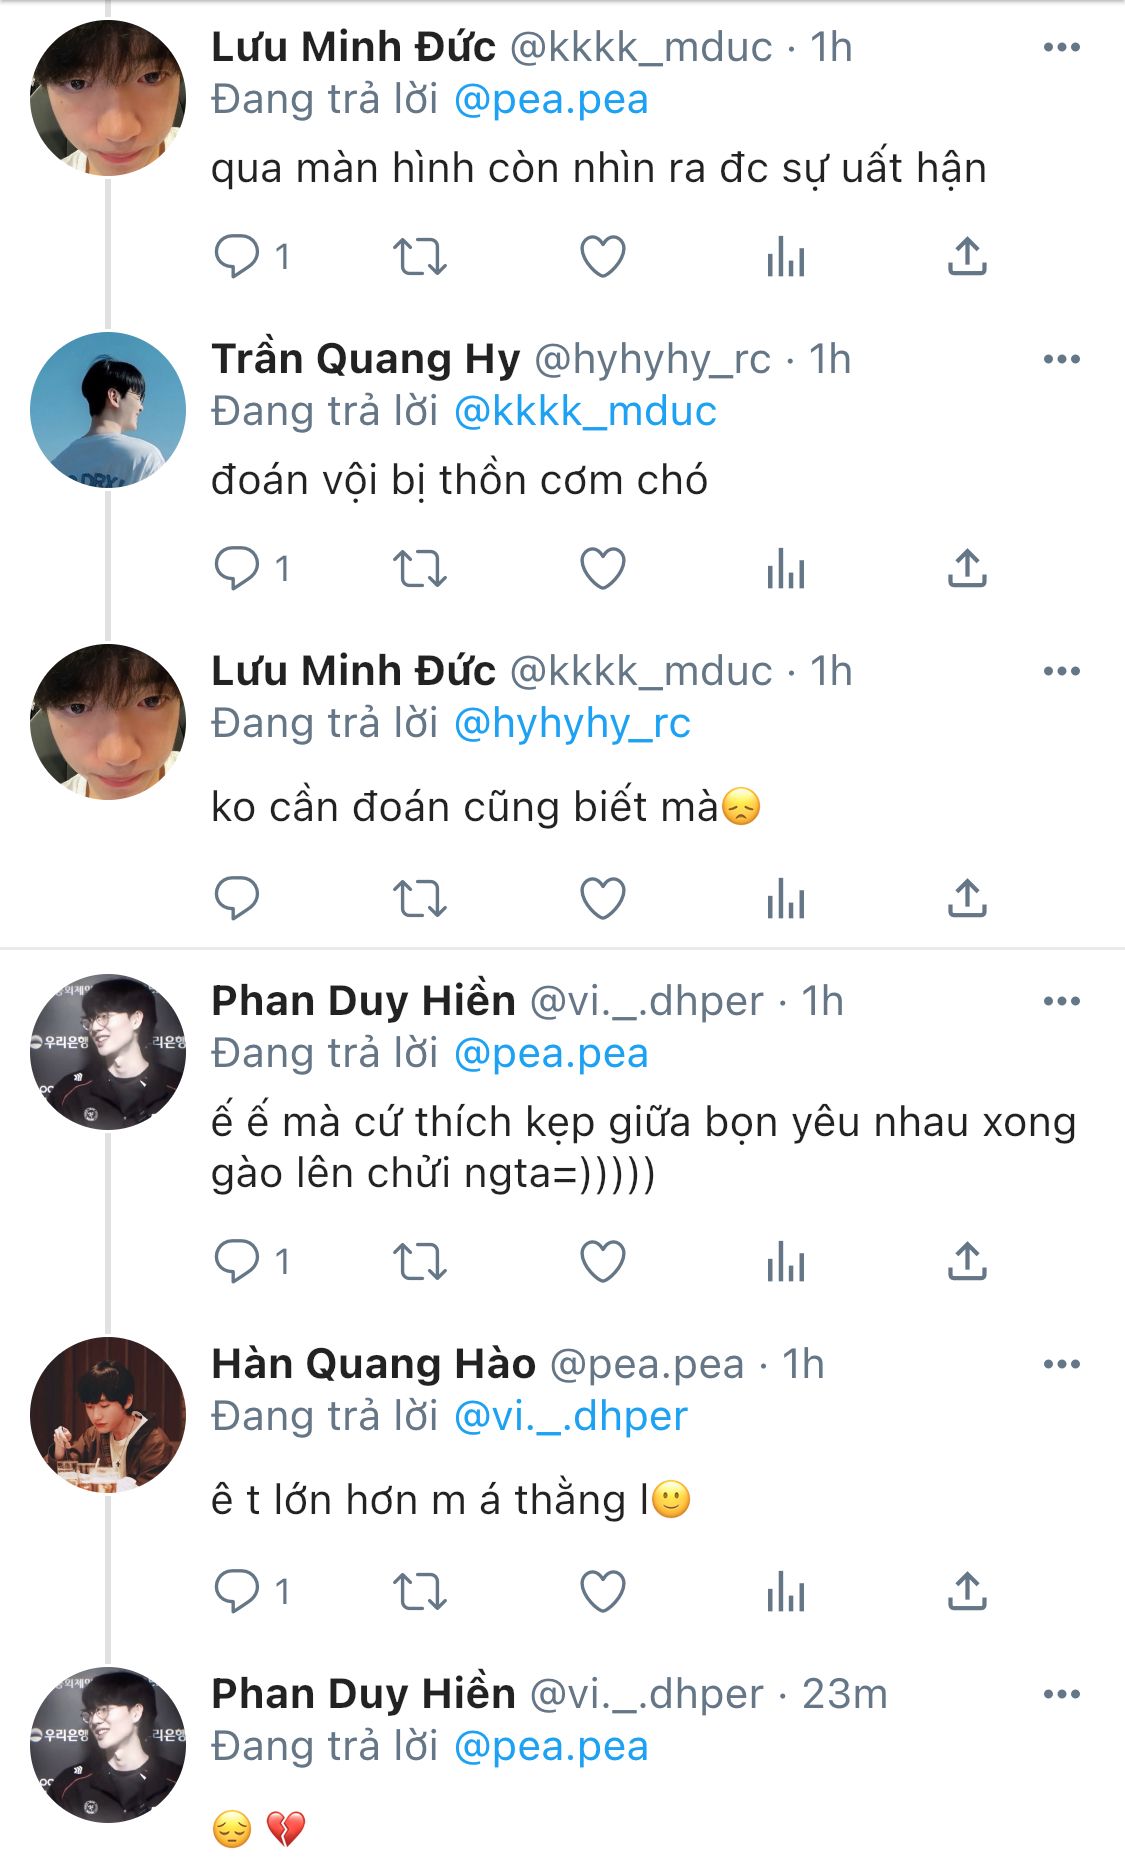1125x1873 pixels.
Task: Open Hàn Quang Hào's profile avatar
Action: [x=108, y=1414]
